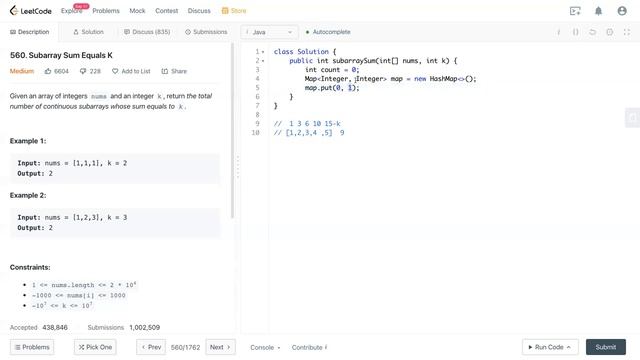Collapse code fold at line 1
640x360 pixels.
point(263,52)
